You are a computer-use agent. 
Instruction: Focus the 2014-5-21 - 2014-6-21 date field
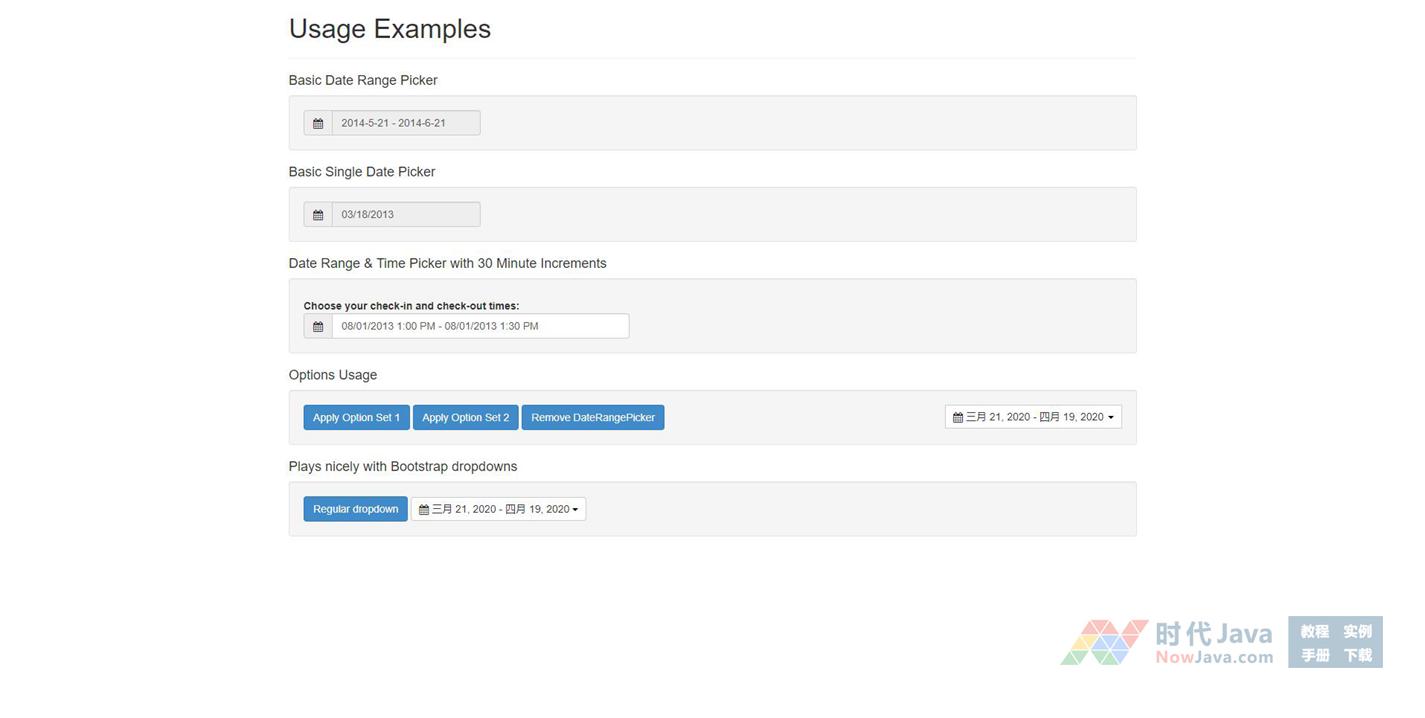(x=406, y=123)
